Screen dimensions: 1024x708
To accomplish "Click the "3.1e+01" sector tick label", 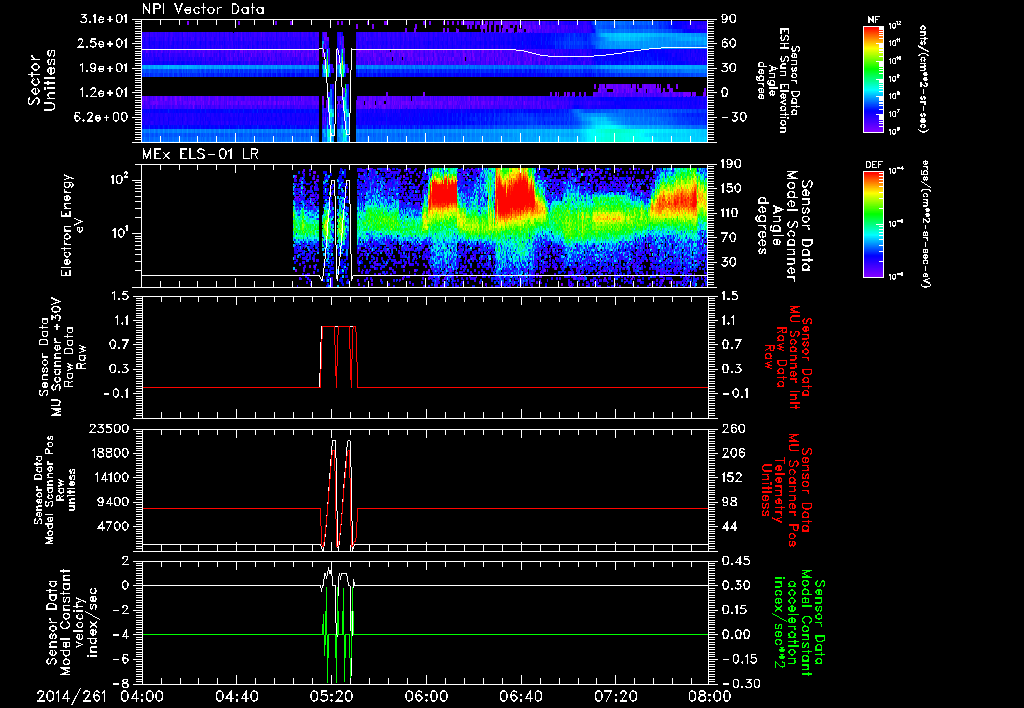I will coord(104,19).
